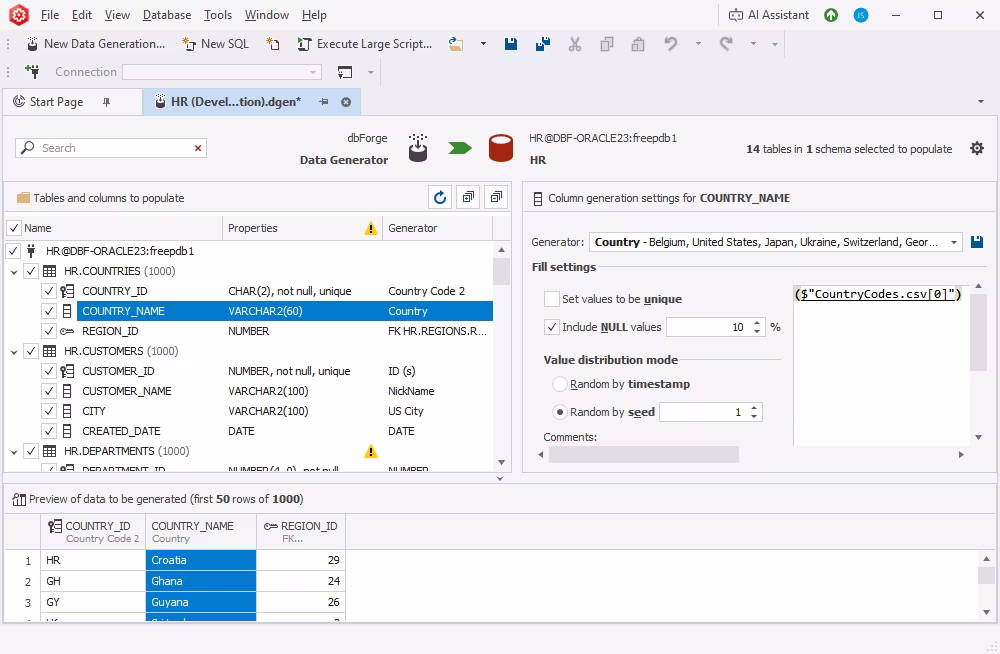Refresh the tables and columns list
The width and height of the screenshot is (1000, 654).
(440, 198)
